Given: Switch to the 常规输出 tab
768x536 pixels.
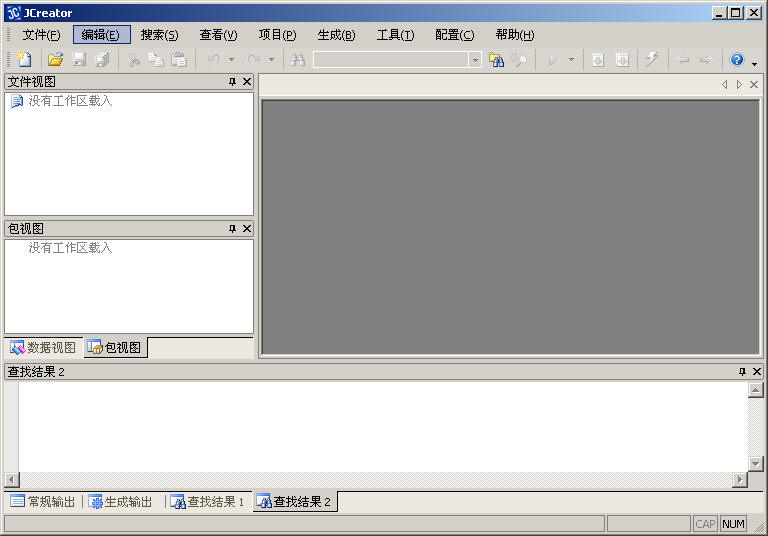Looking at the screenshot, I should pyautogui.click(x=43, y=502).
